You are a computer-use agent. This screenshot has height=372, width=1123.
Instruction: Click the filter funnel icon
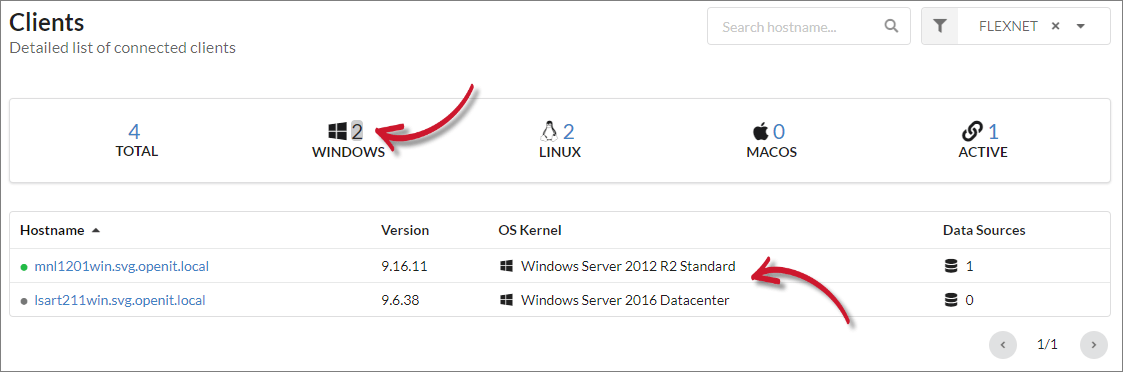(940, 27)
